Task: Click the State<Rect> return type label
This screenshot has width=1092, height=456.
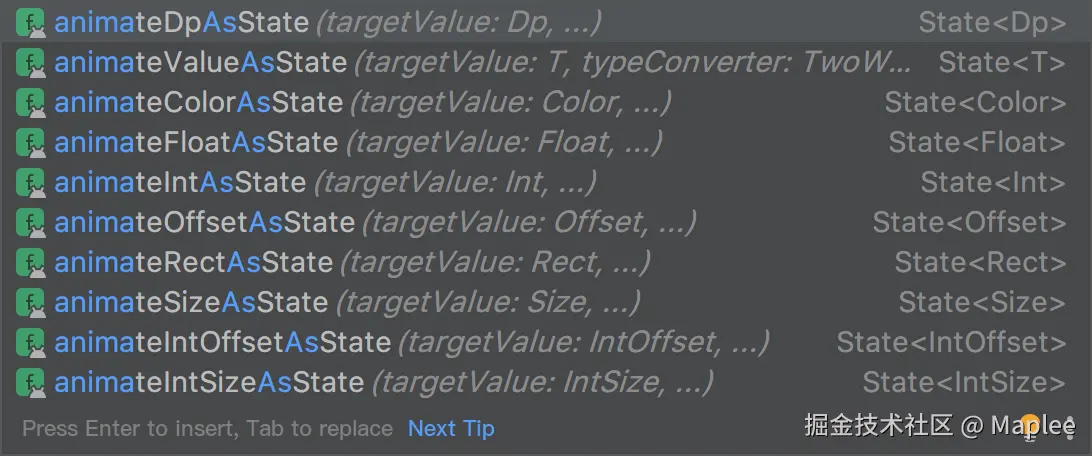Action: tap(981, 262)
